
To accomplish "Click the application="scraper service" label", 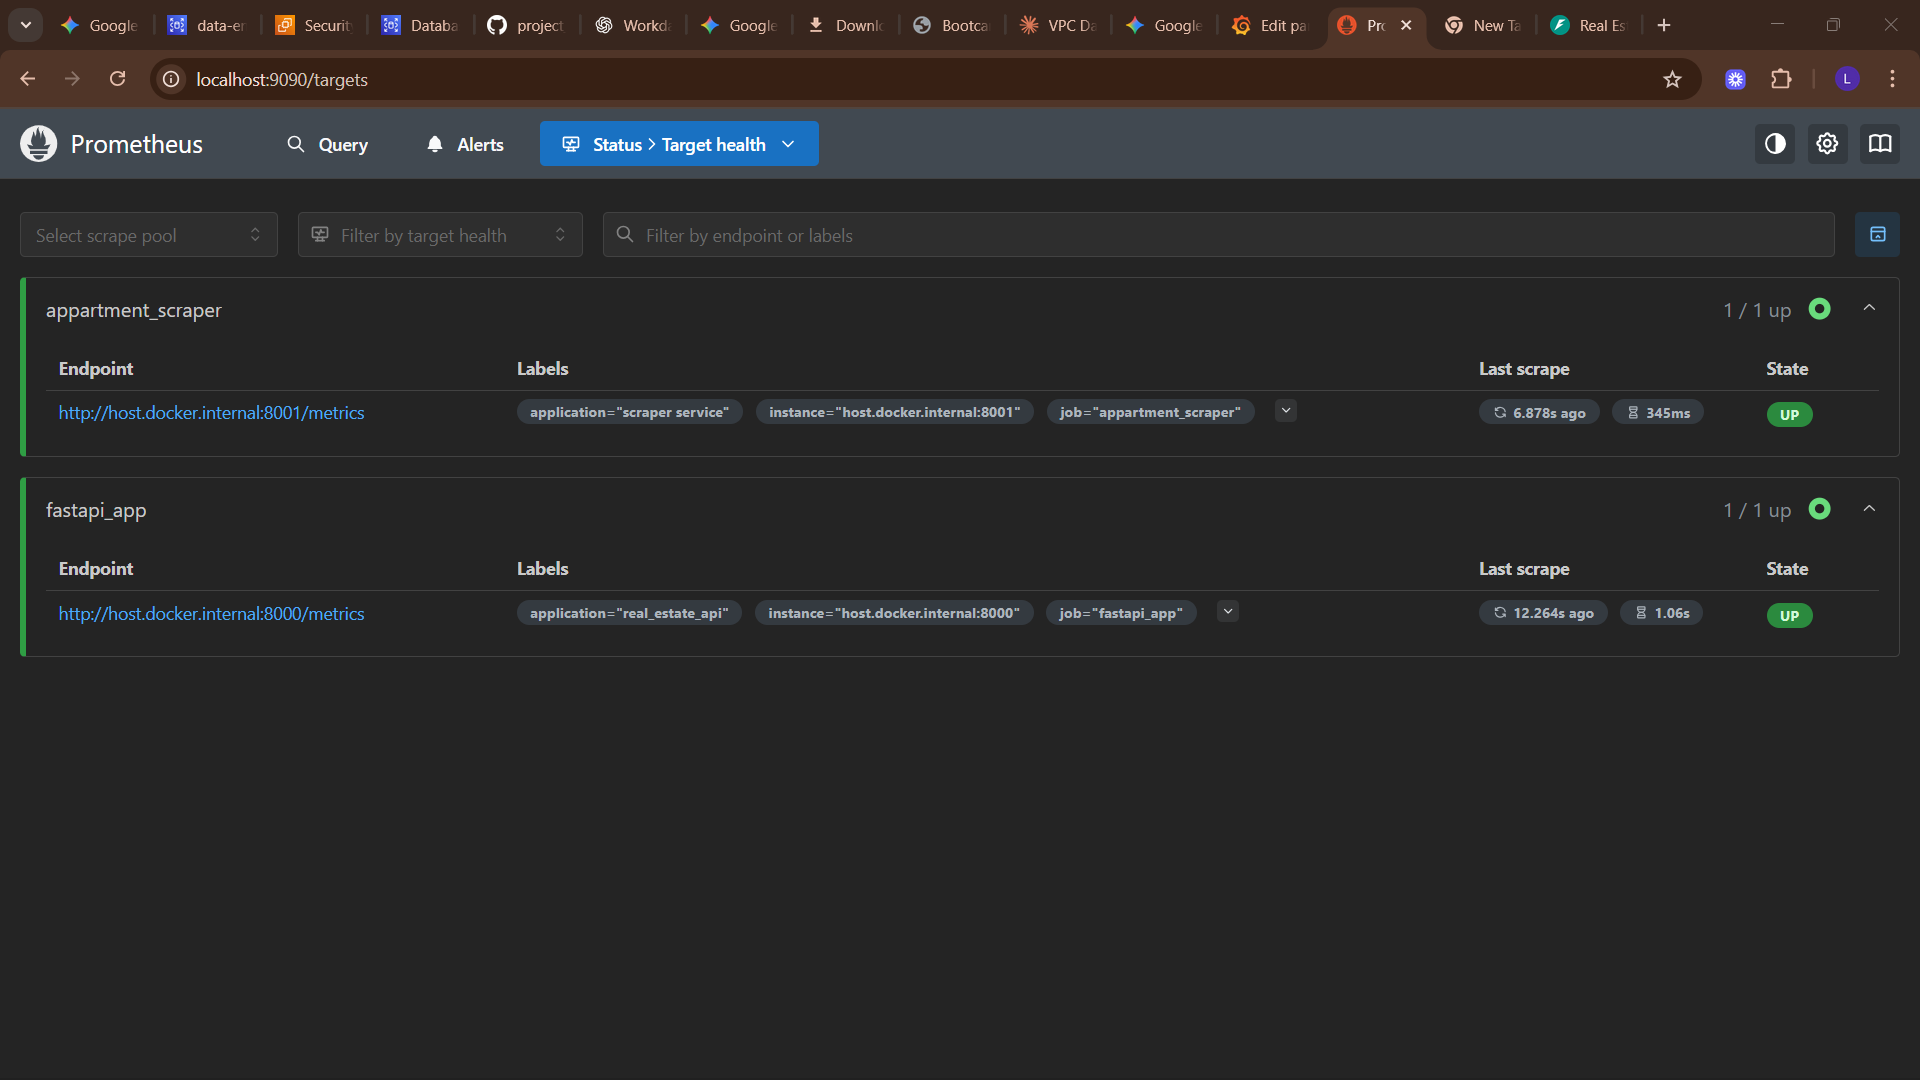I will pyautogui.click(x=629, y=412).
